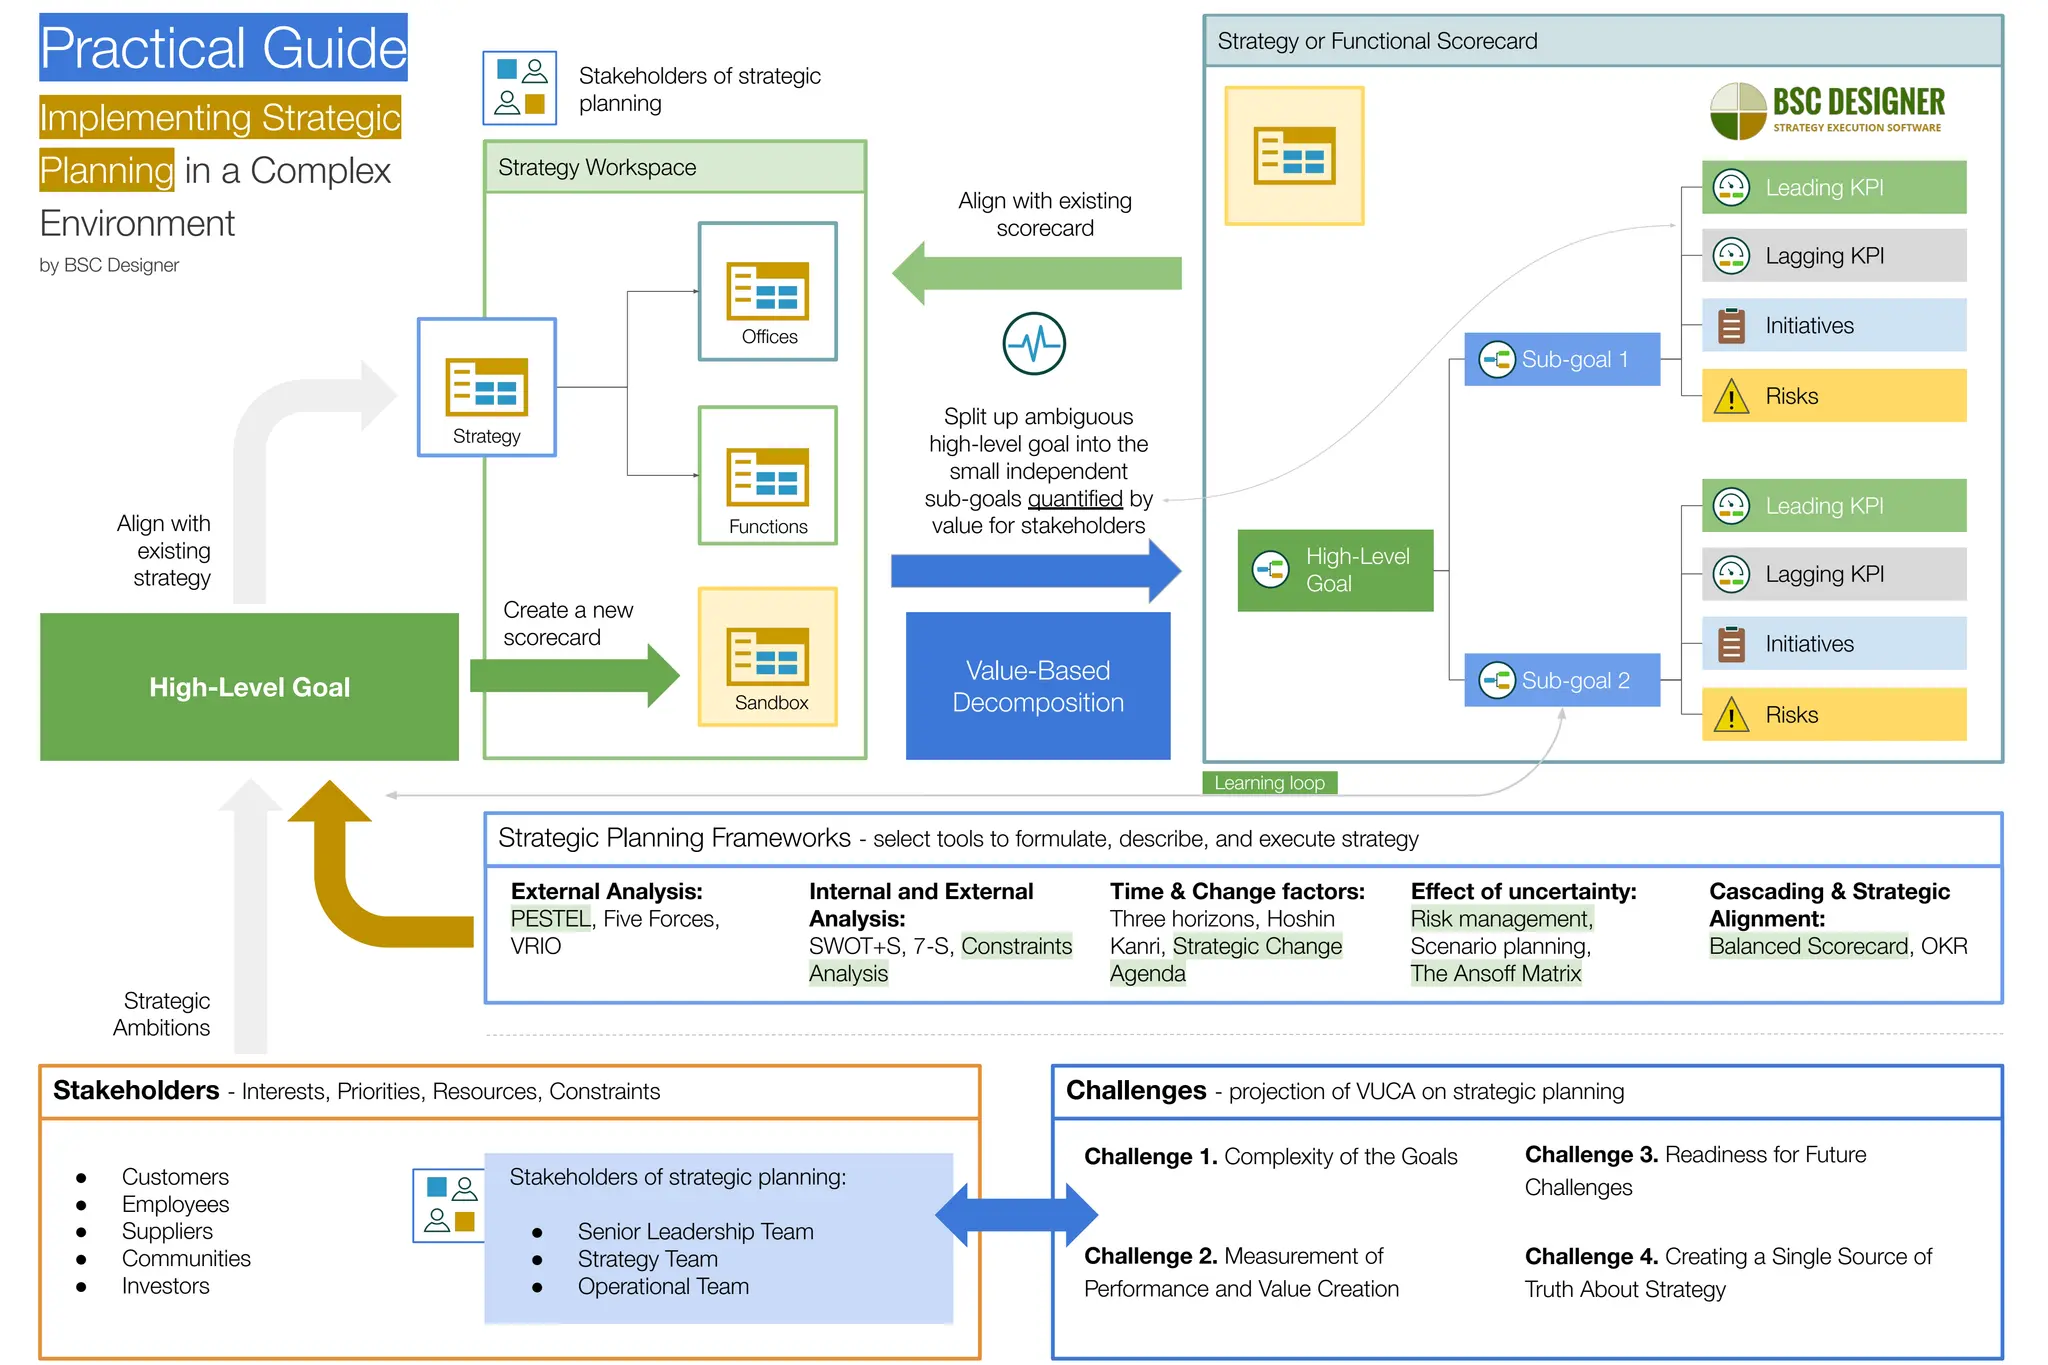Click the heartbeat pulse circle icon
Screen dimensions: 2048x1365
tap(1034, 344)
